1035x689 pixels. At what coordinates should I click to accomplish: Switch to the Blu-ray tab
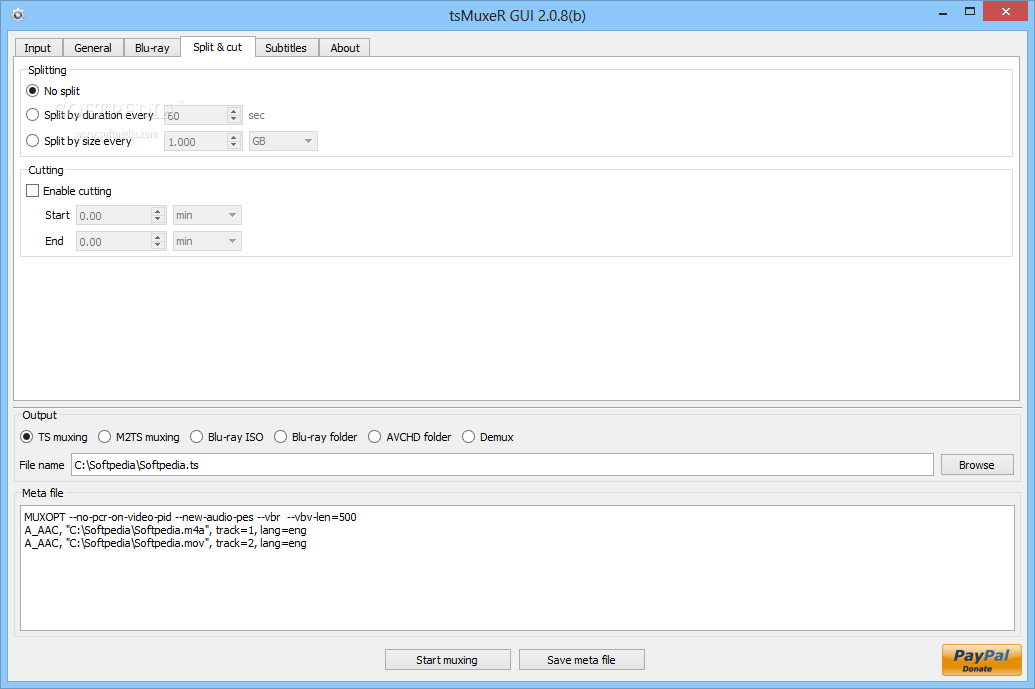pyautogui.click(x=152, y=48)
